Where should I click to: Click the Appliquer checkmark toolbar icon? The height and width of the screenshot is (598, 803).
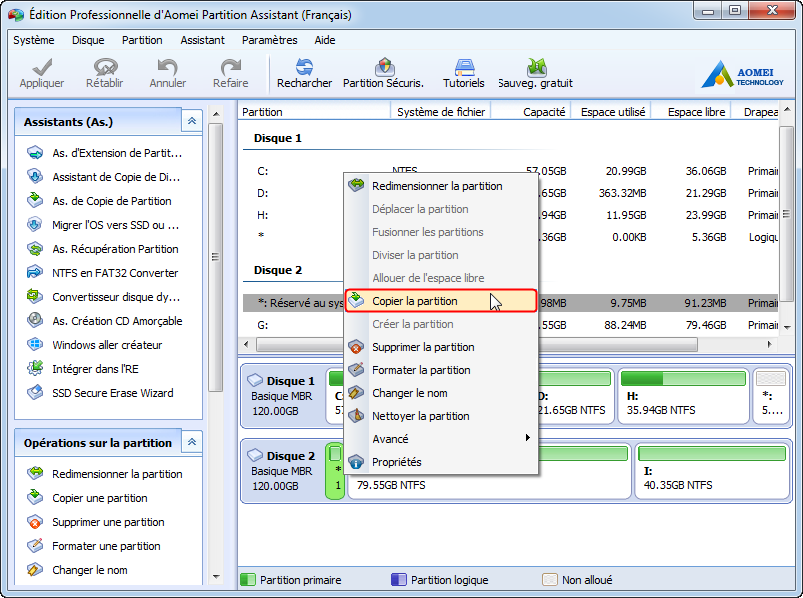[x=42, y=67]
